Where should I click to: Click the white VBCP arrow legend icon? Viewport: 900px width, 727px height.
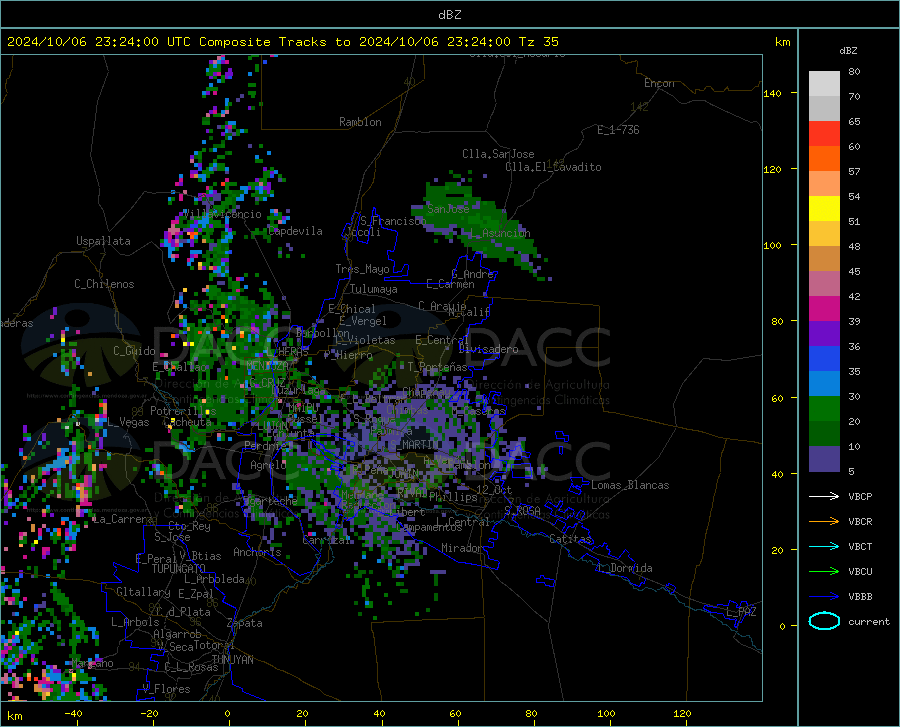point(824,496)
